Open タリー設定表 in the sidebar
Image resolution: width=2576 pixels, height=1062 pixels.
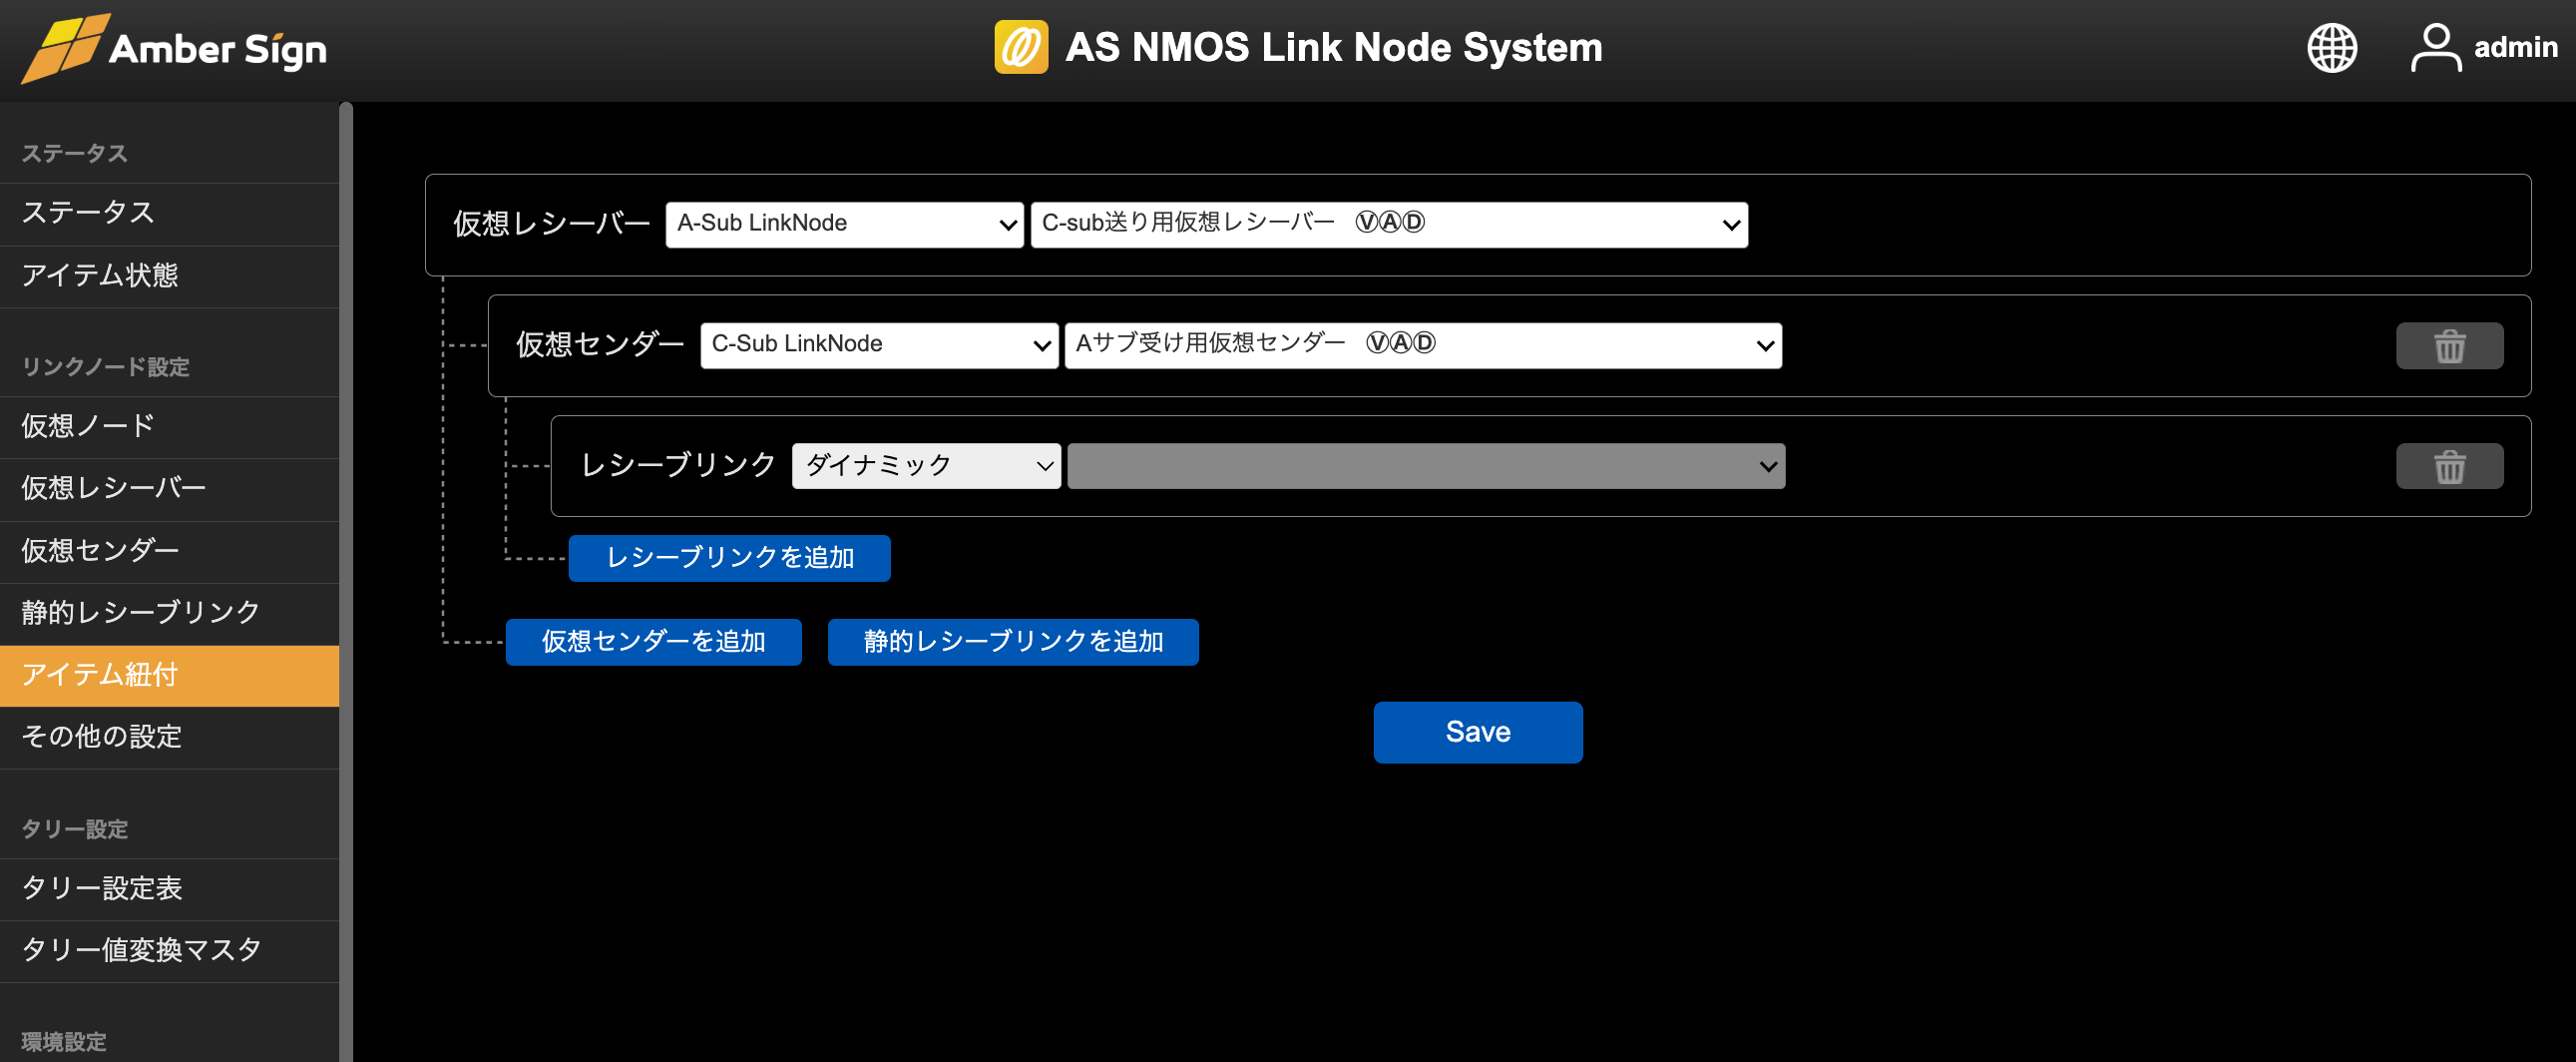(x=169, y=889)
